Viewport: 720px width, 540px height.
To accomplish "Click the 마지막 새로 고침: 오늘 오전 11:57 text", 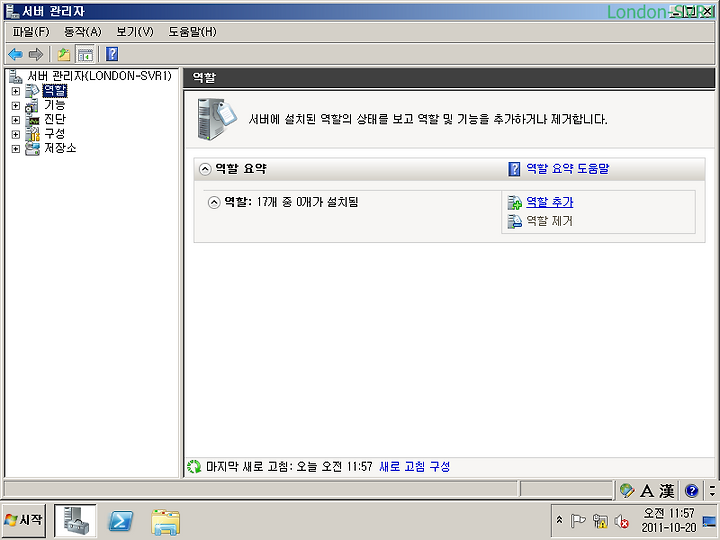I will pos(289,467).
